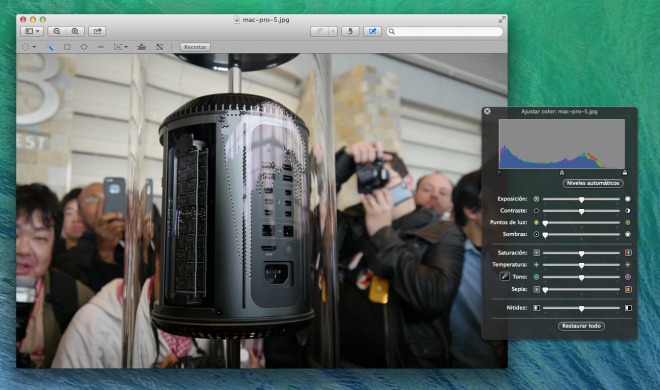Viewport: 660px width, 390px height.
Task: Select the oval shape tool
Action: [x=84, y=47]
